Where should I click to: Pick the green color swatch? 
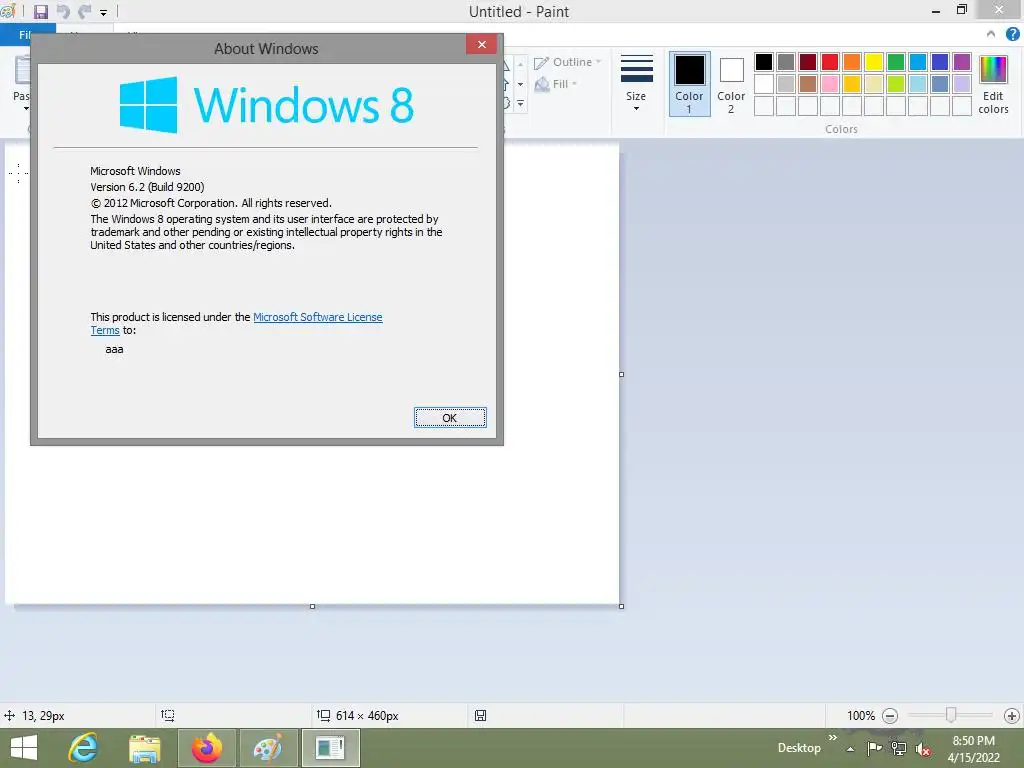[x=896, y=62]
